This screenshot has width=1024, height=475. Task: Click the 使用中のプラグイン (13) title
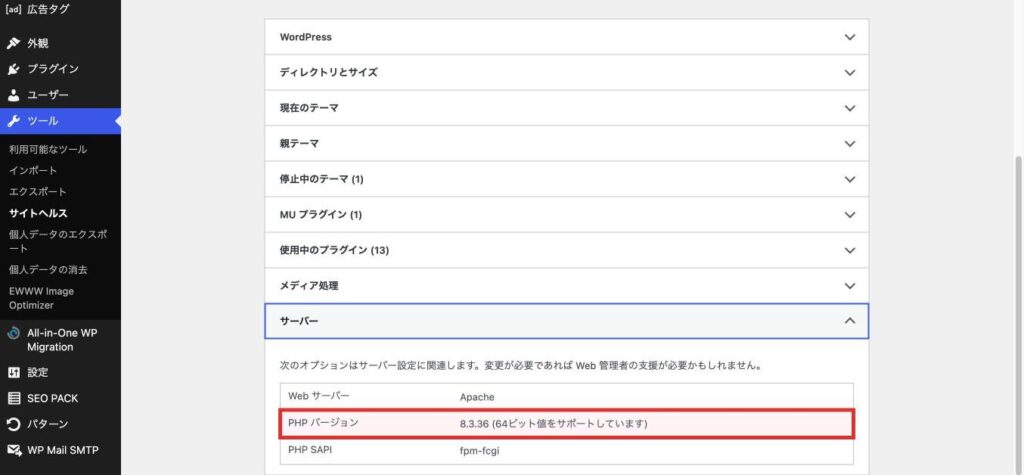(334, 250)
